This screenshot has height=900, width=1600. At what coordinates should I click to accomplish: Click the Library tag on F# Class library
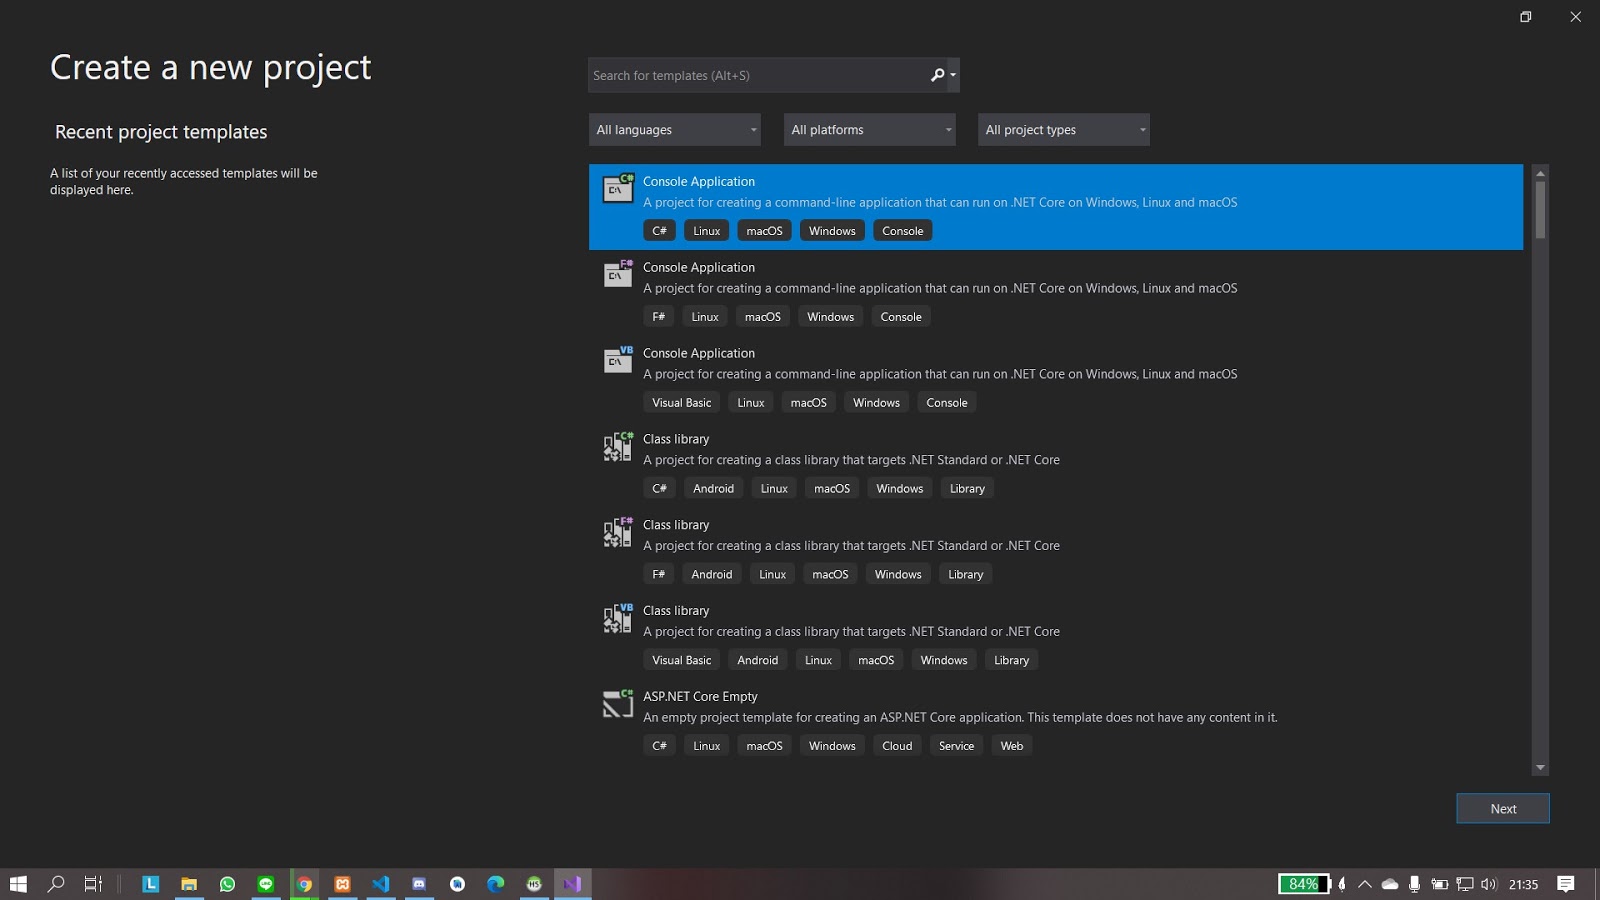pyautogui.click(x=966, y=575)
